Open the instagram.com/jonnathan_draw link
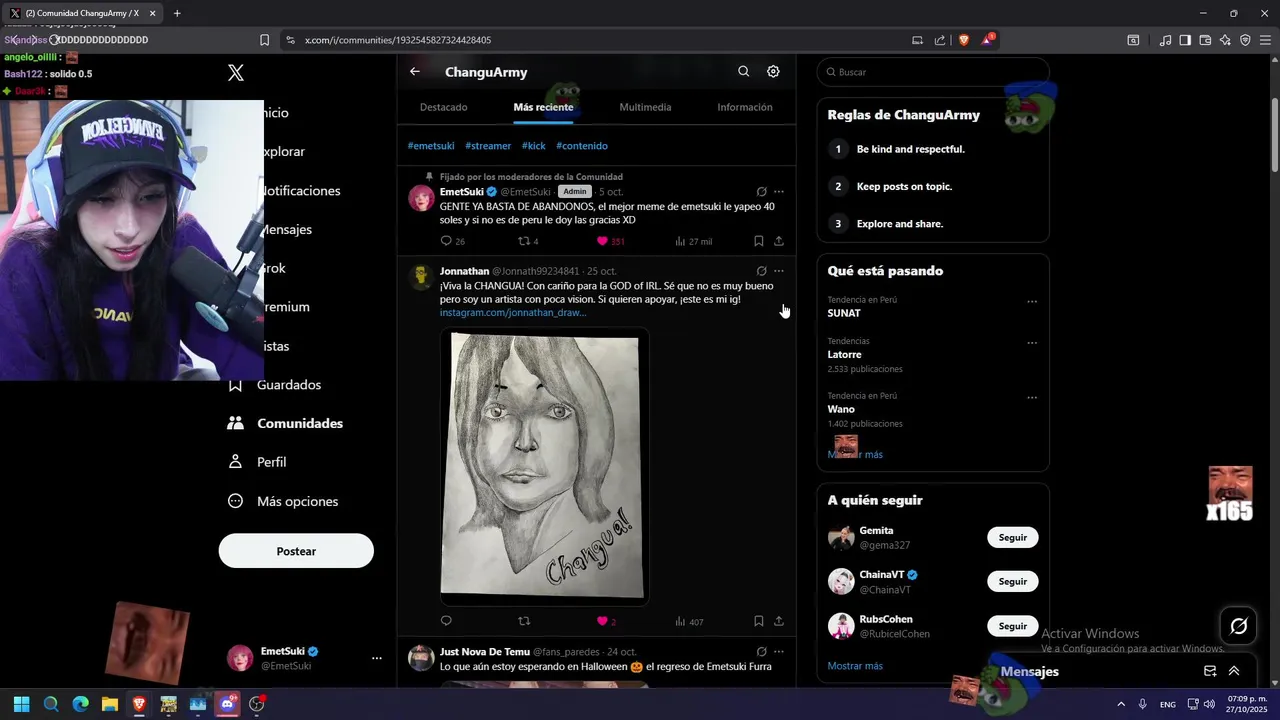 [513, 312]
